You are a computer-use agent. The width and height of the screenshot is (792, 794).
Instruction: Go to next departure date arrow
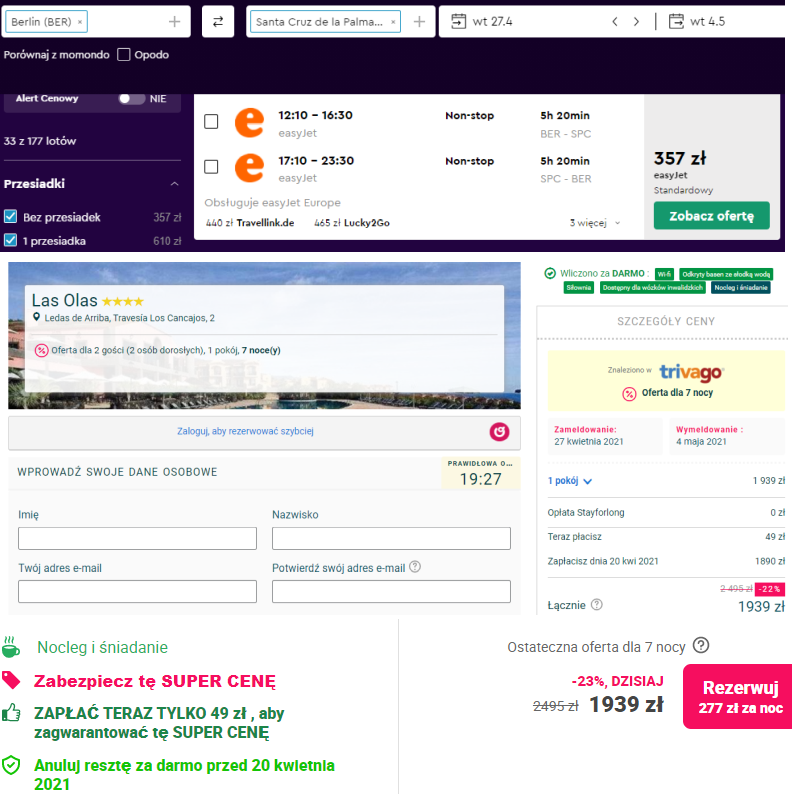tap(637, 22)
